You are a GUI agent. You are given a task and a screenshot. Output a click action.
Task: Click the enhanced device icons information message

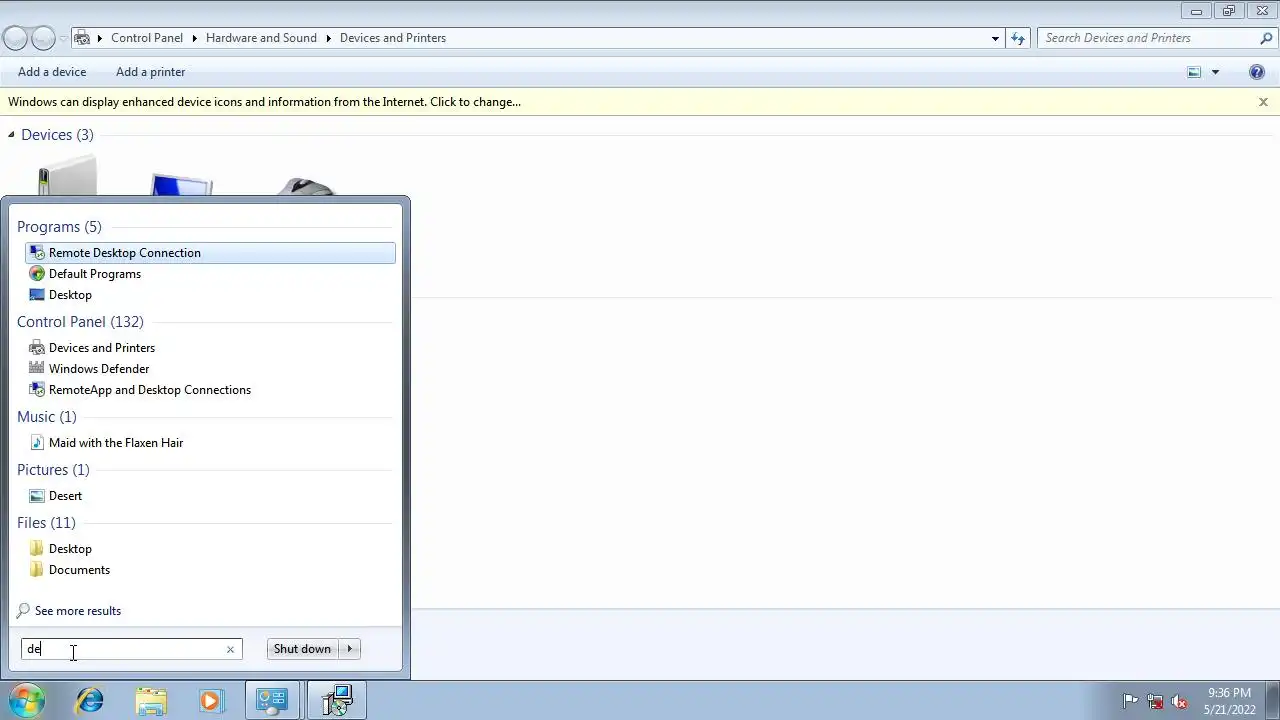(x=264, y=102)
